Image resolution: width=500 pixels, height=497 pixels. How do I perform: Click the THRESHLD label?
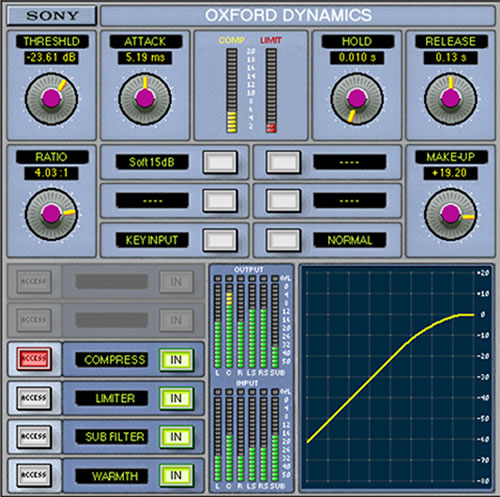coord(52,42)
